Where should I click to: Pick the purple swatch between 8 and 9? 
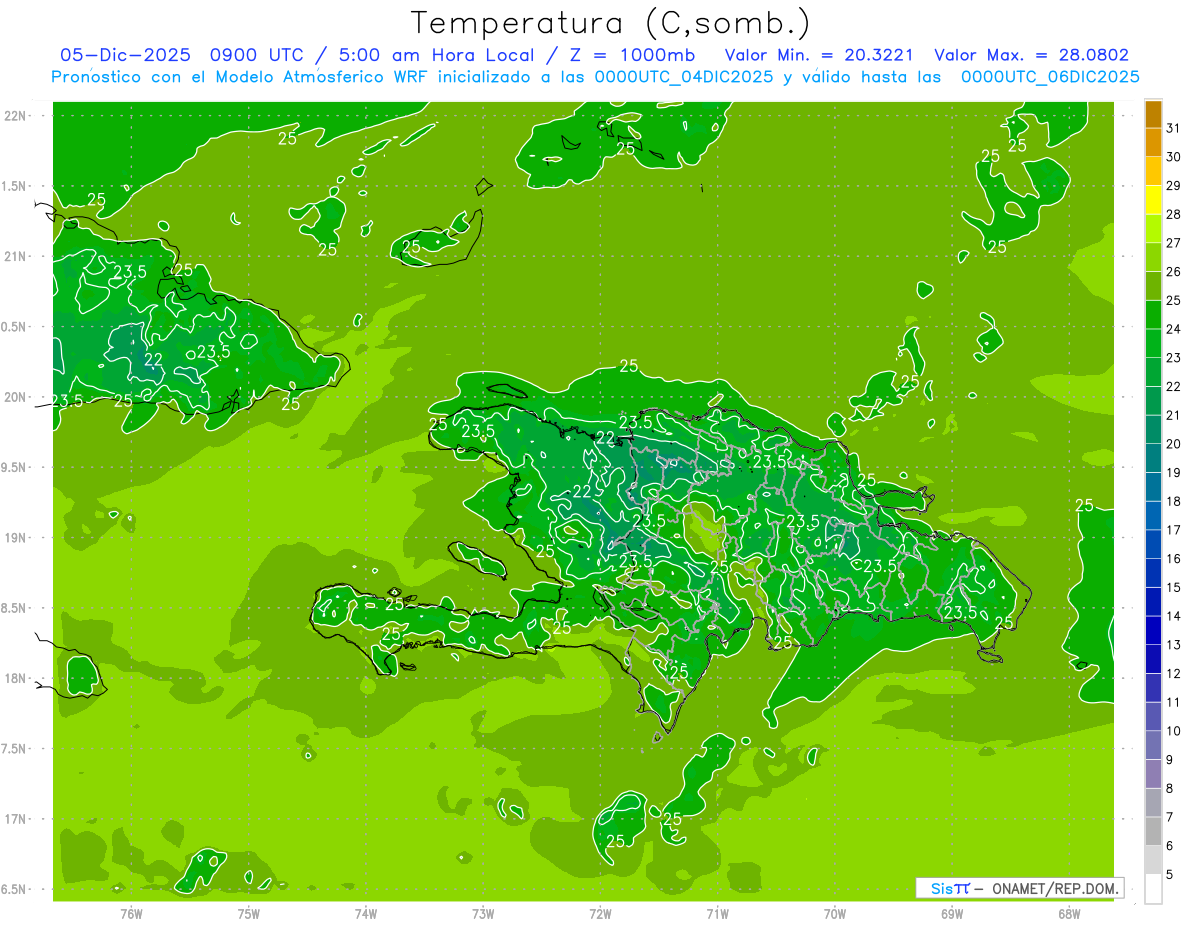point(1154,774)
